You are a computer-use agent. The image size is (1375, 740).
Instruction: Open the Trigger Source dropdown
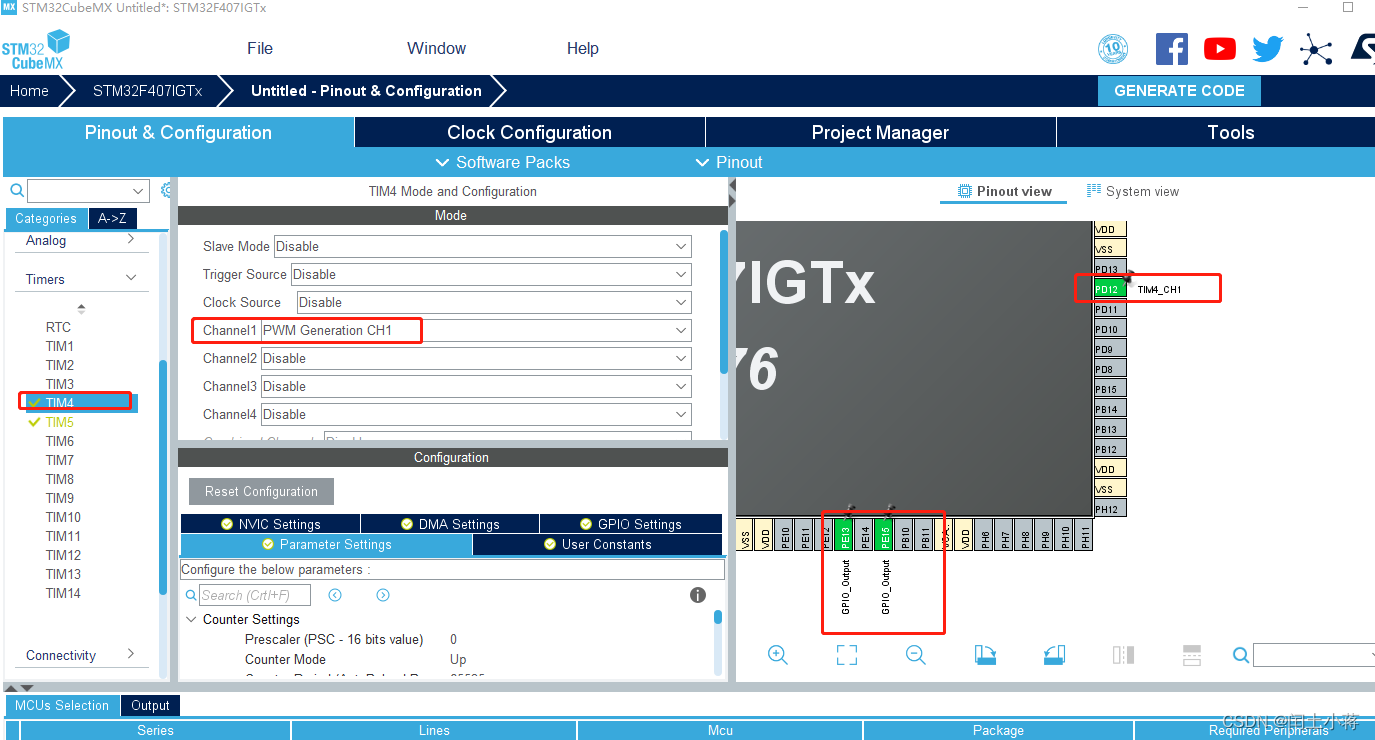coord(491,274)
